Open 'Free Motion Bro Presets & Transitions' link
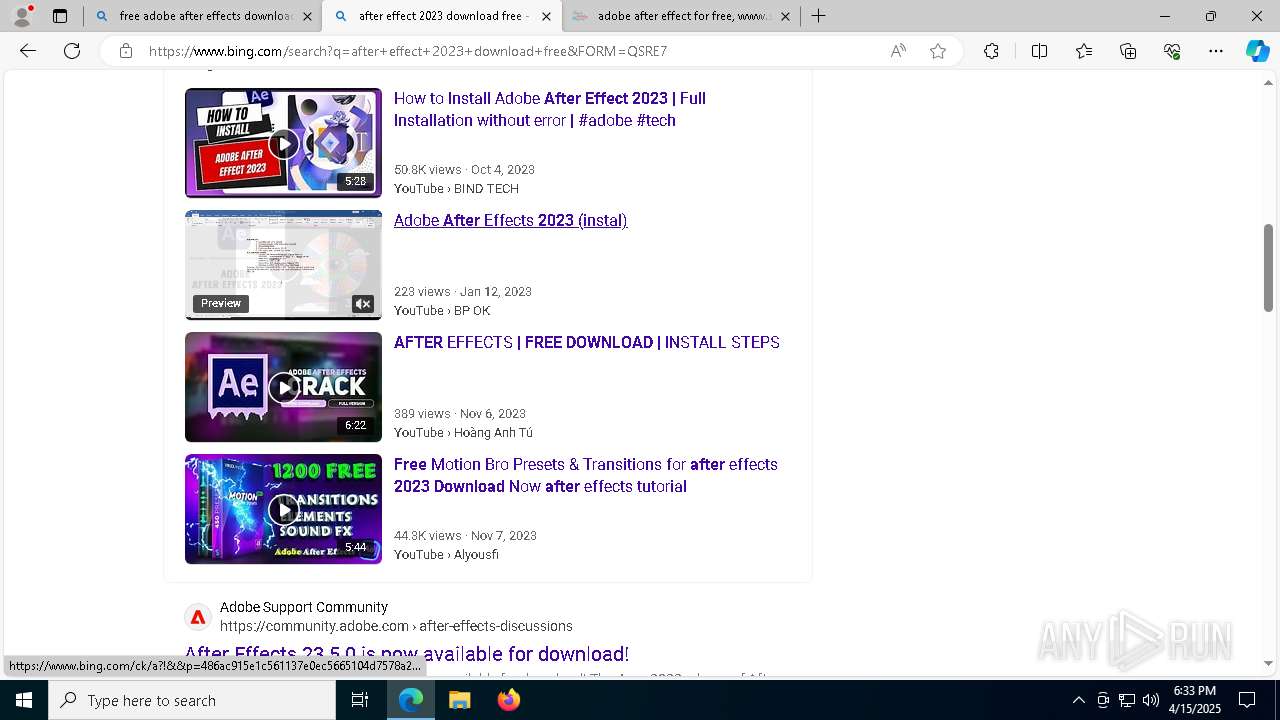 [585, 475]
